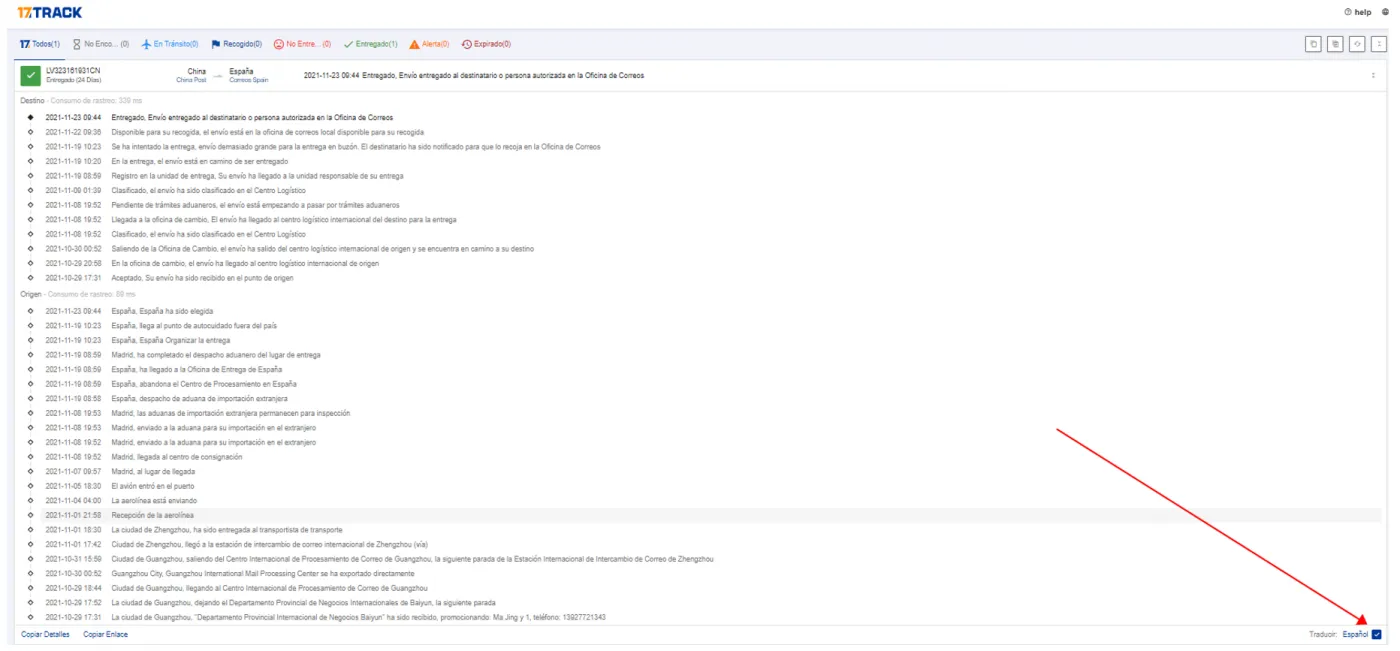The width and height of the screenshot is (1400, 651).
Task: Click the 17TRACK logo
Action: tap(50, 12)
